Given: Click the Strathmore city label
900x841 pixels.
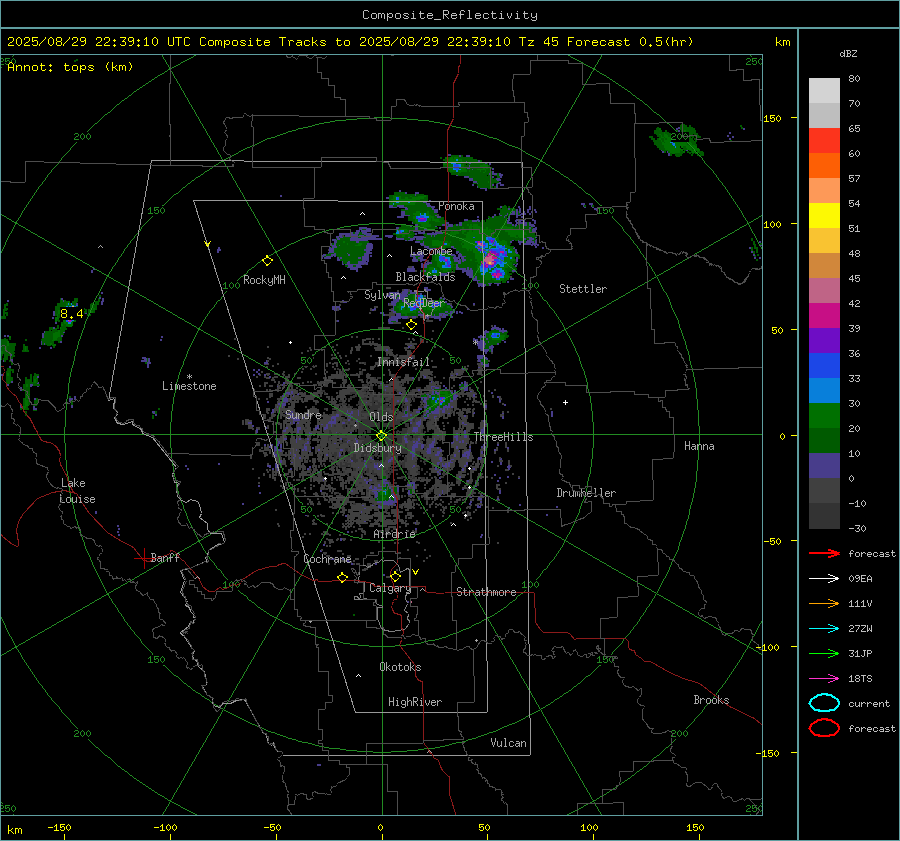Looking at the screenshot, I should coord(486,592).
